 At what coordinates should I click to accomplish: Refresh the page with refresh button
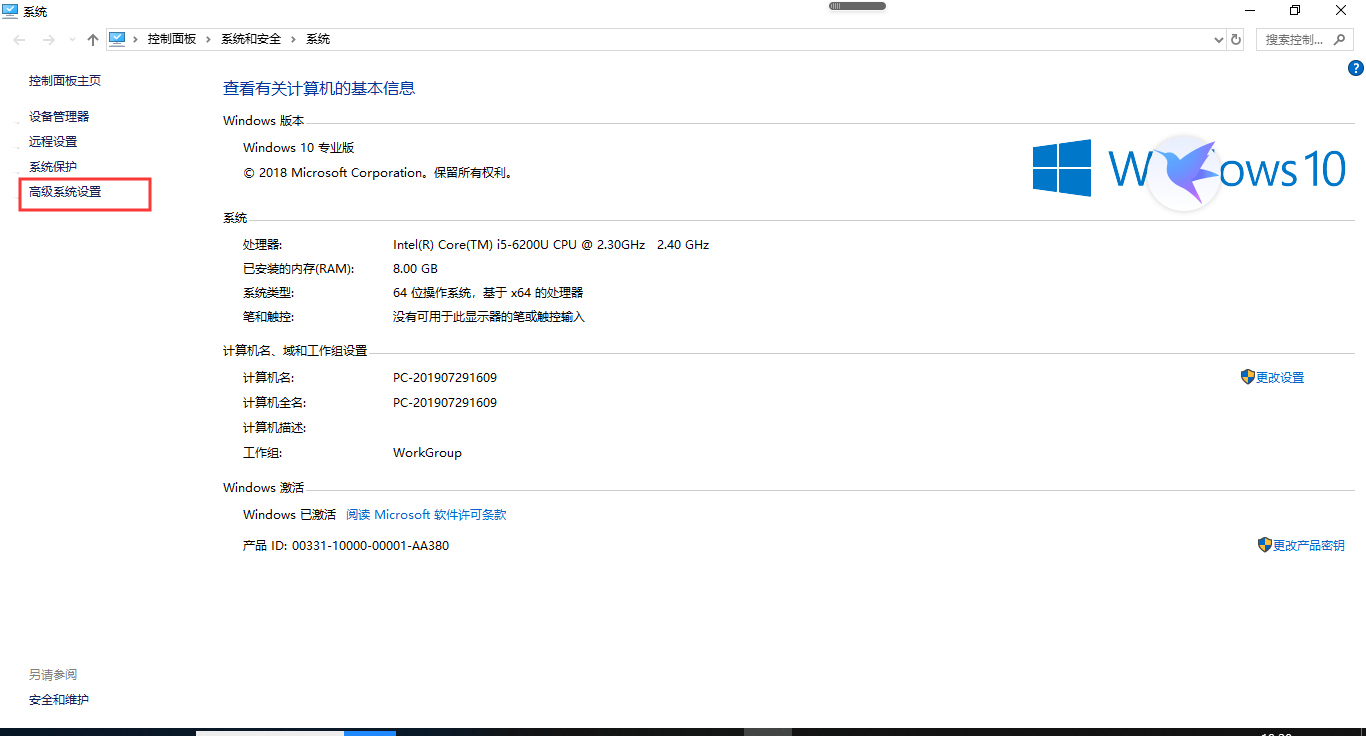pyautogui.click(x=1236, y=40)
